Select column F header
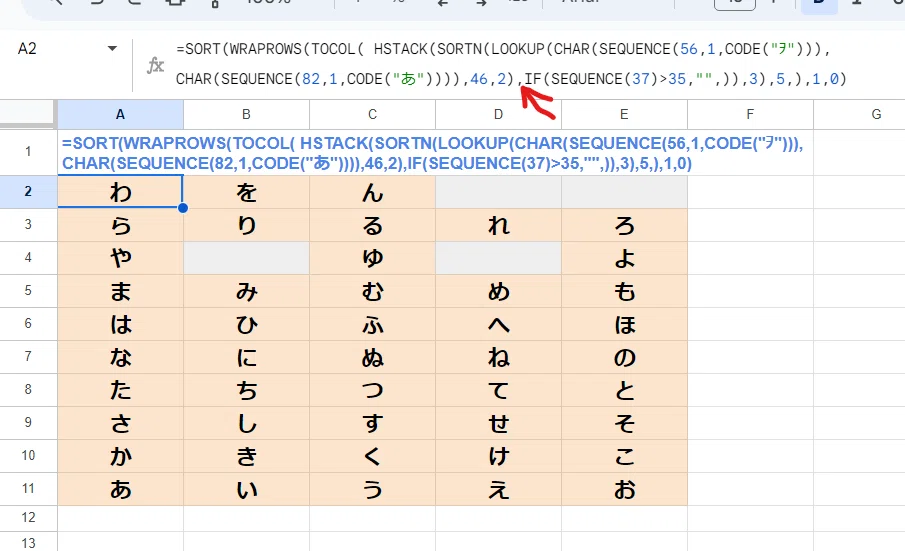 pyautogui.click(x=750, y=114)
